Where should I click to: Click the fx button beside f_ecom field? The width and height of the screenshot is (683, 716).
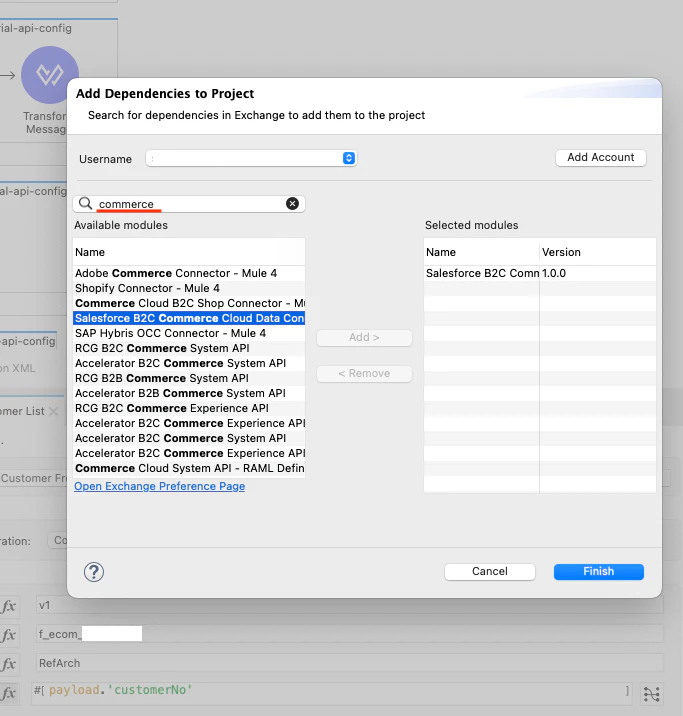point(9,635)
